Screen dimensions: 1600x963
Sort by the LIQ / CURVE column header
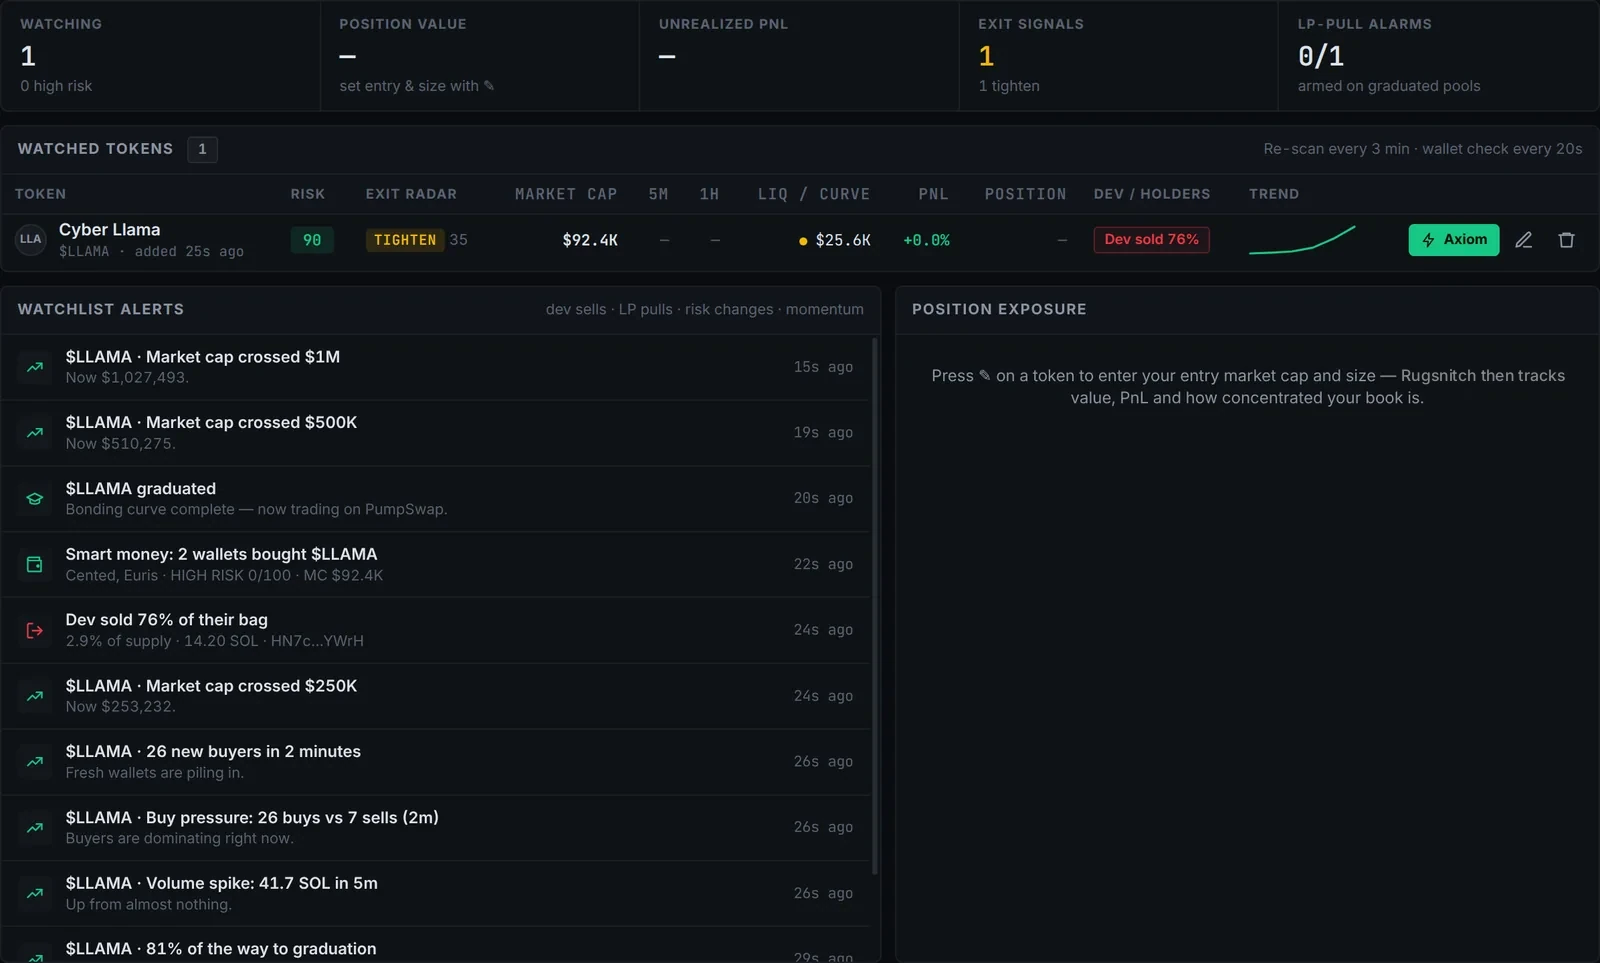pos(814,194)
